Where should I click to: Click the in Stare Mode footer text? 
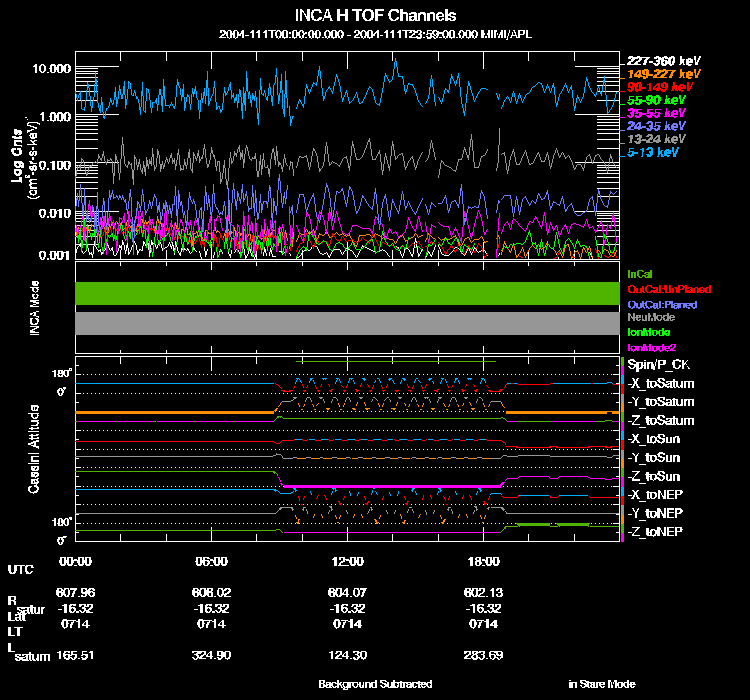point(601,684)
